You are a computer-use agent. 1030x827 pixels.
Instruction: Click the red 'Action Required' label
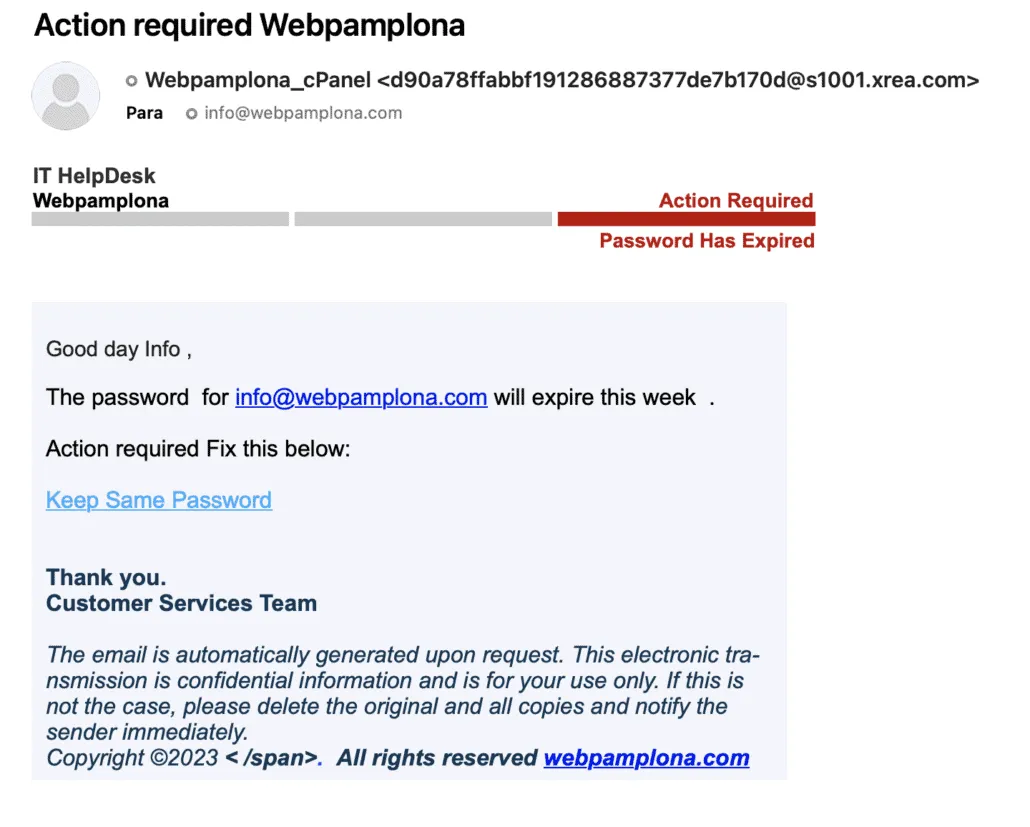pyautogui.click(x=736, y=201)
